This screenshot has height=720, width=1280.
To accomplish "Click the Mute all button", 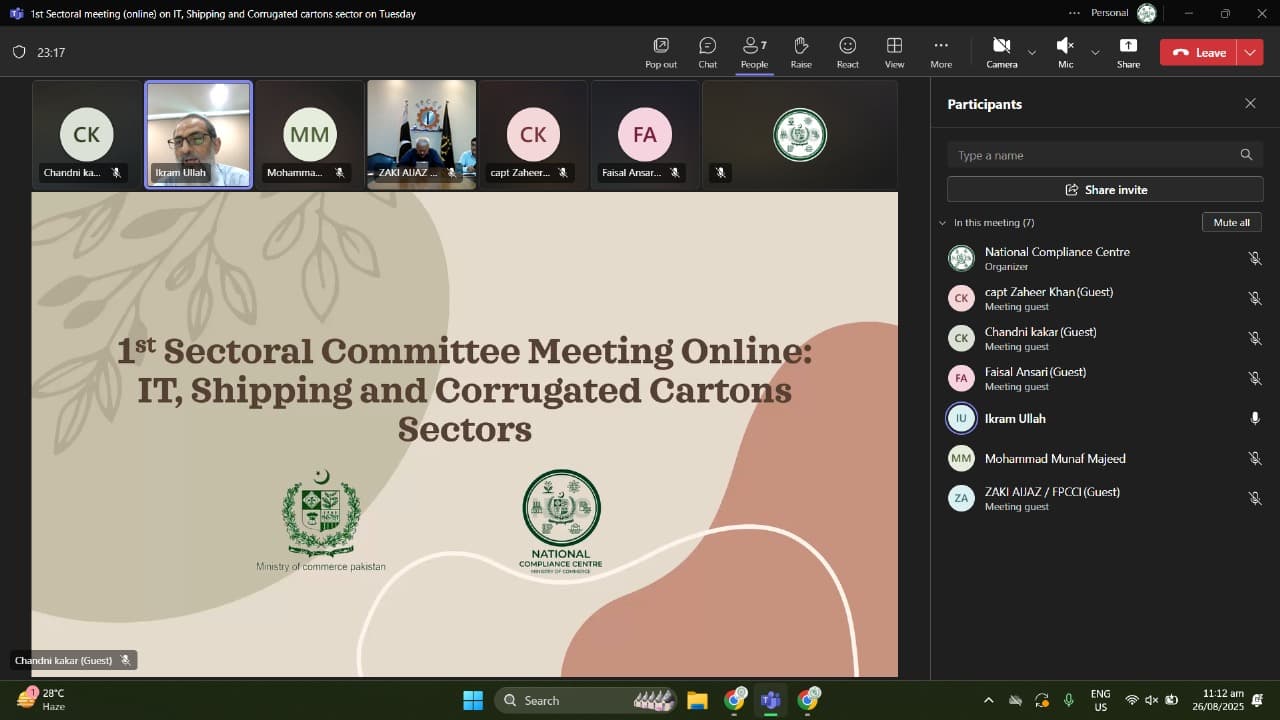I will tap(1231, 222).
